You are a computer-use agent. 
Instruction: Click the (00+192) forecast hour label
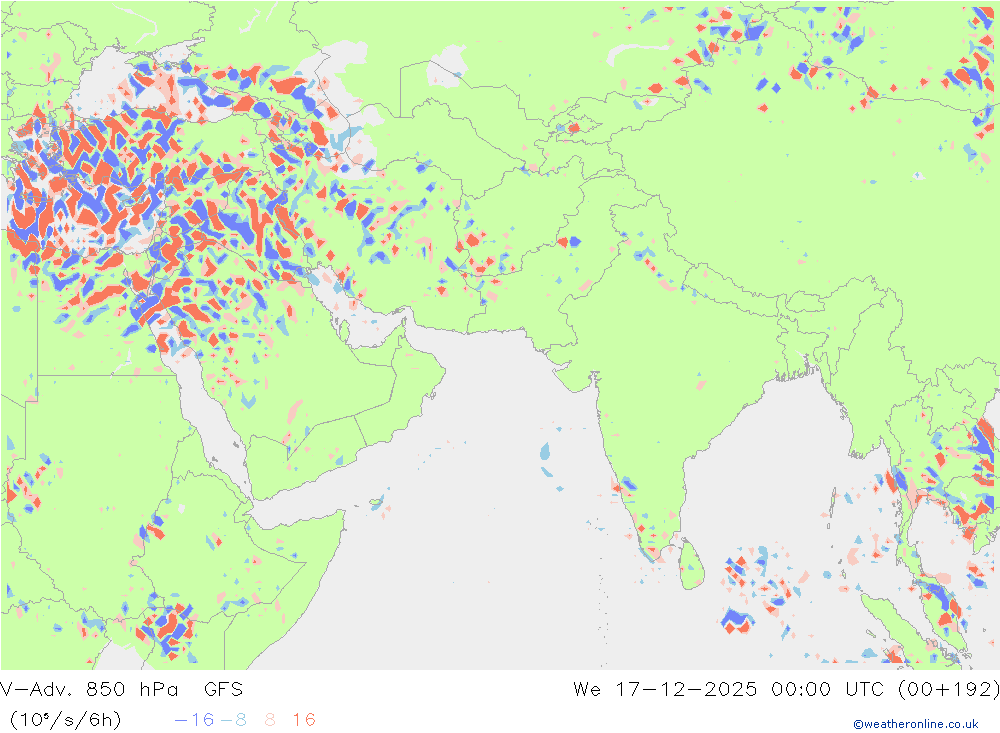(x=948, y=690)
